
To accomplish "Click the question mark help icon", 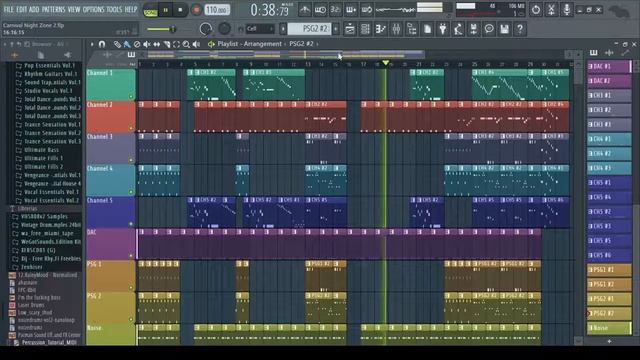I will click(520, 29).
